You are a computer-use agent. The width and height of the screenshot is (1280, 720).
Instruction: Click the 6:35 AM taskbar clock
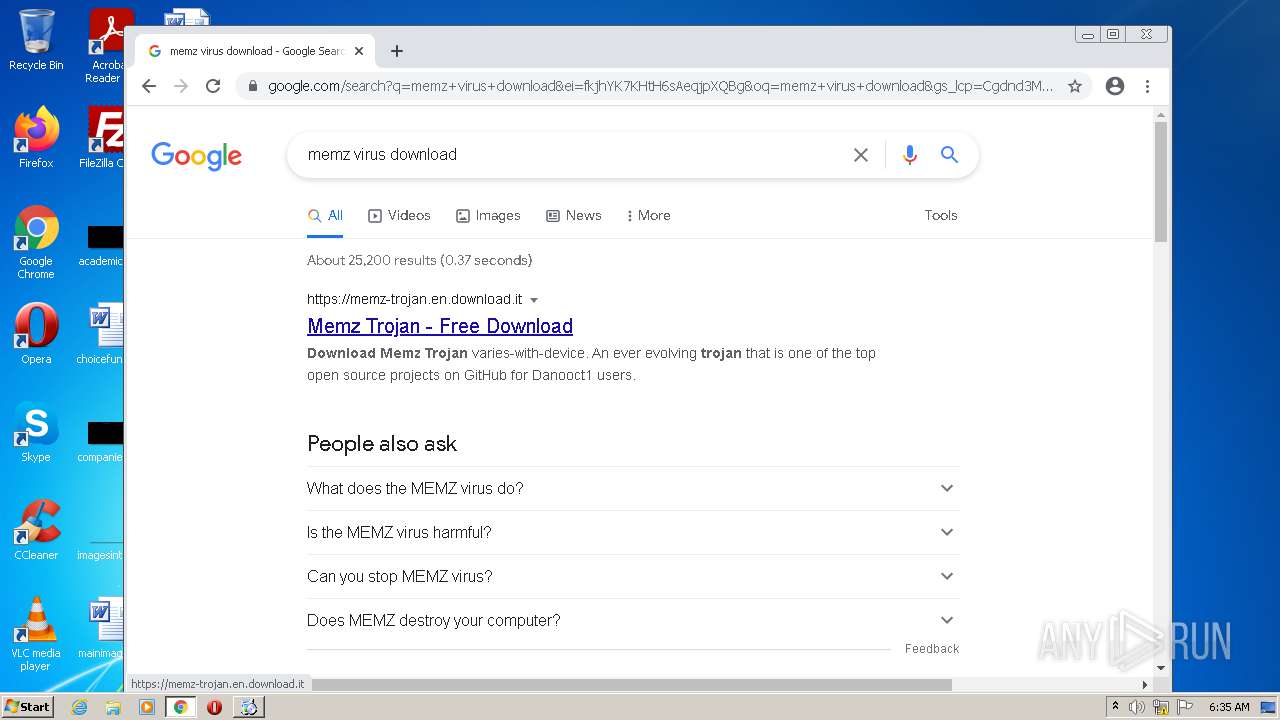pos(1229,707)
